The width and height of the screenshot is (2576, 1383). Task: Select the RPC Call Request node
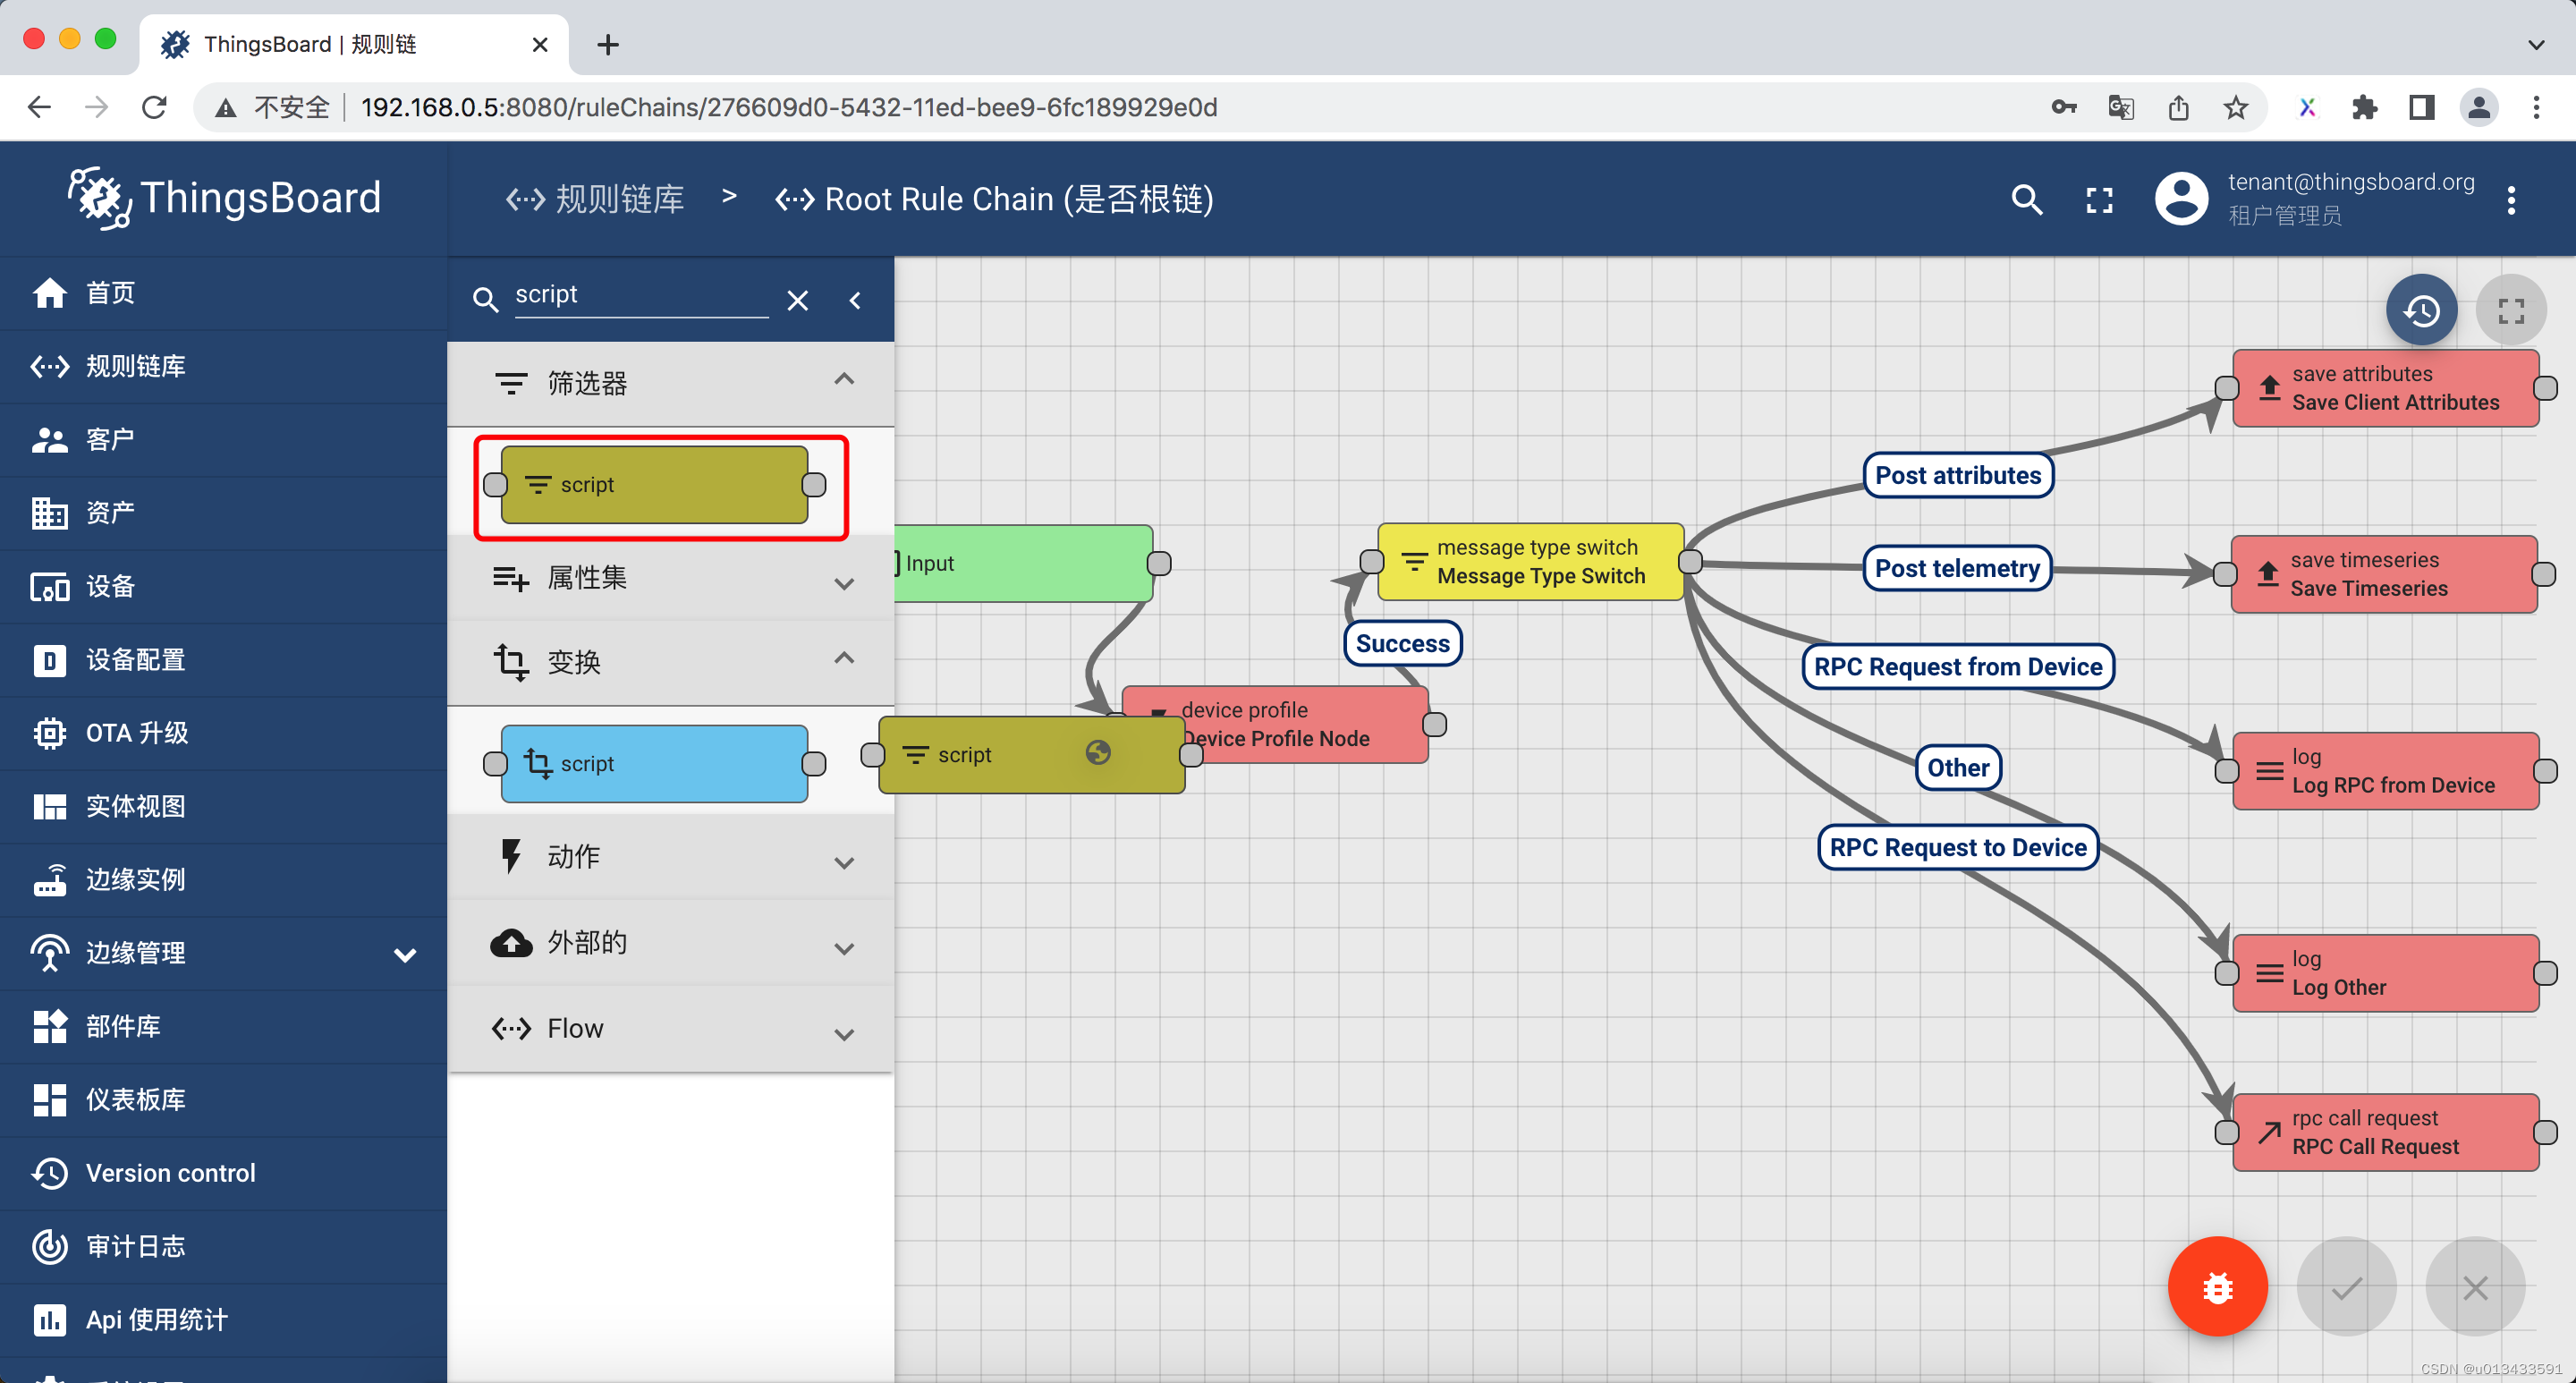(x=2385, y=1132)
